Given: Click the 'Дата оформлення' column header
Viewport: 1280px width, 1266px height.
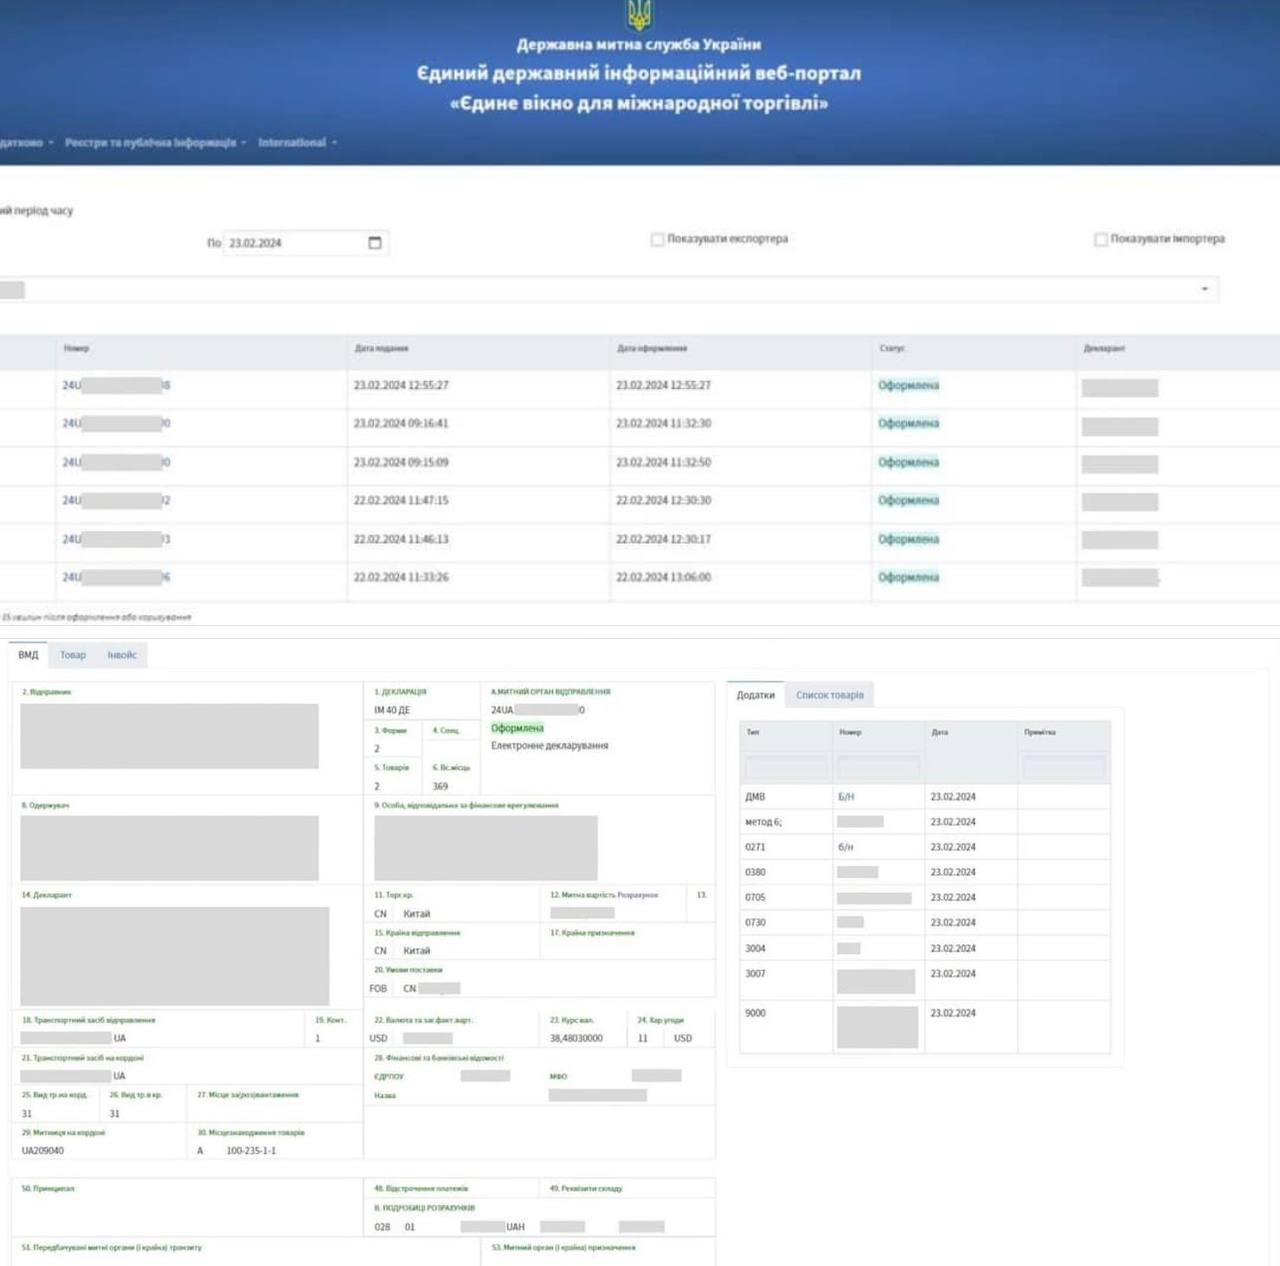Looking at the screenshot, I should pos(651,349).
